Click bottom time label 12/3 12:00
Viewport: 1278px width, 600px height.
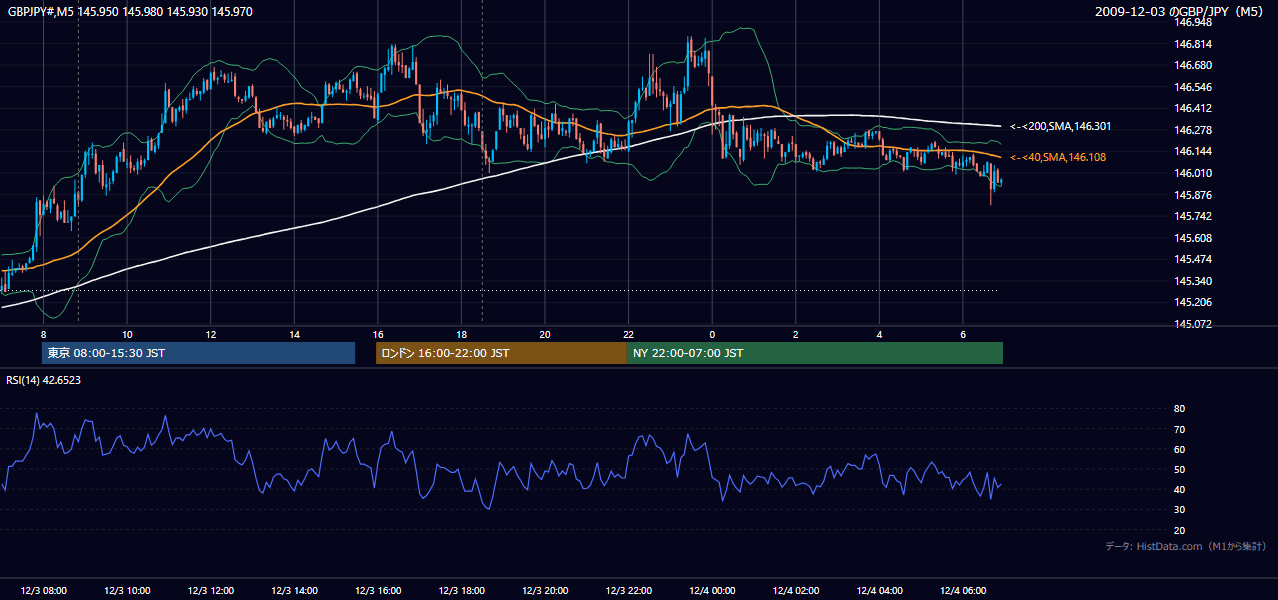click(x=210, y=591)
